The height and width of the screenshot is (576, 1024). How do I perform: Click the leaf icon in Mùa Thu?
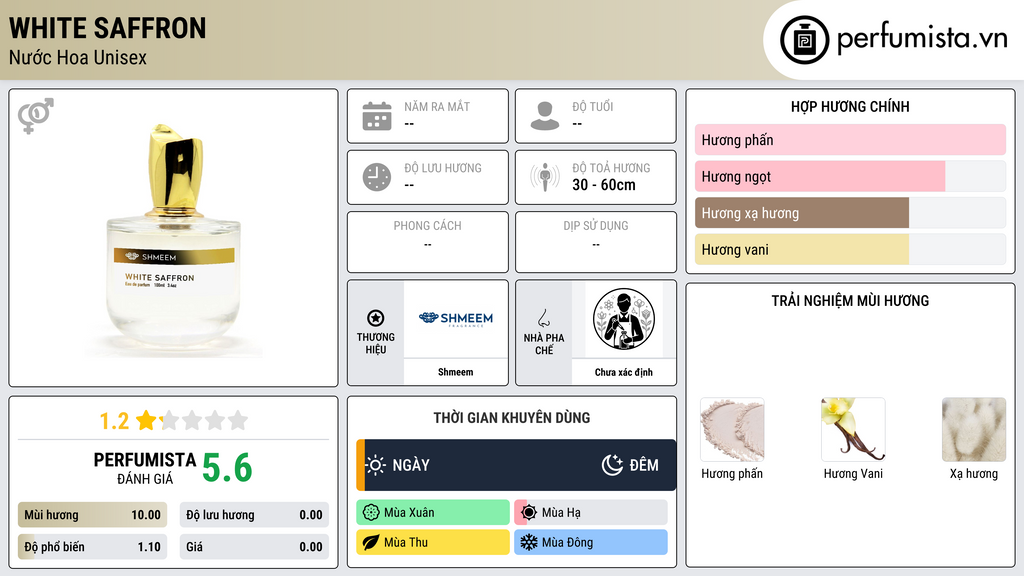(371, 542)
